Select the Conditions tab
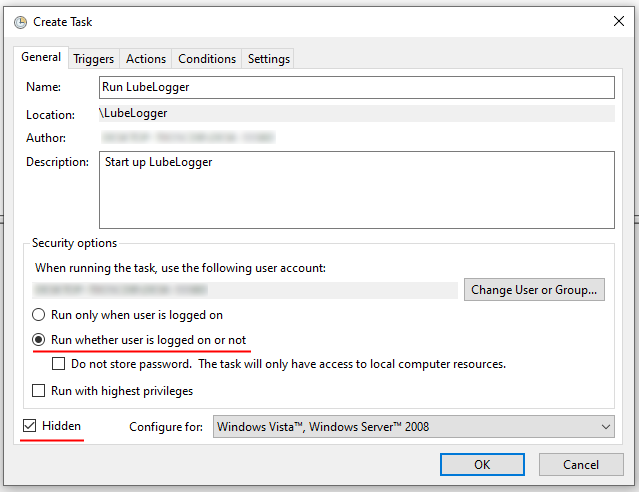The width and height of the screenshot is (639, 492). [207, 59]
